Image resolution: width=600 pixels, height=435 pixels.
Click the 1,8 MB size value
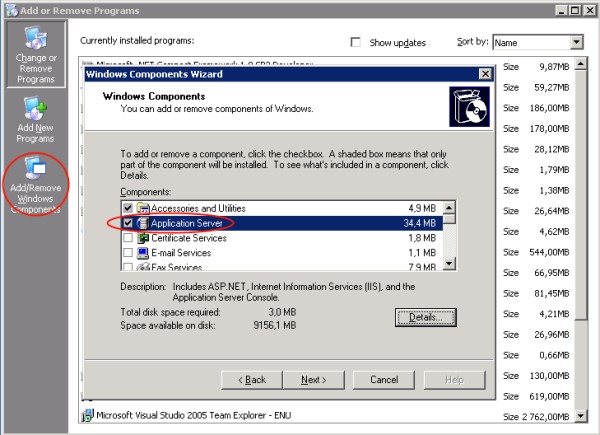click(x=422, y=238)
